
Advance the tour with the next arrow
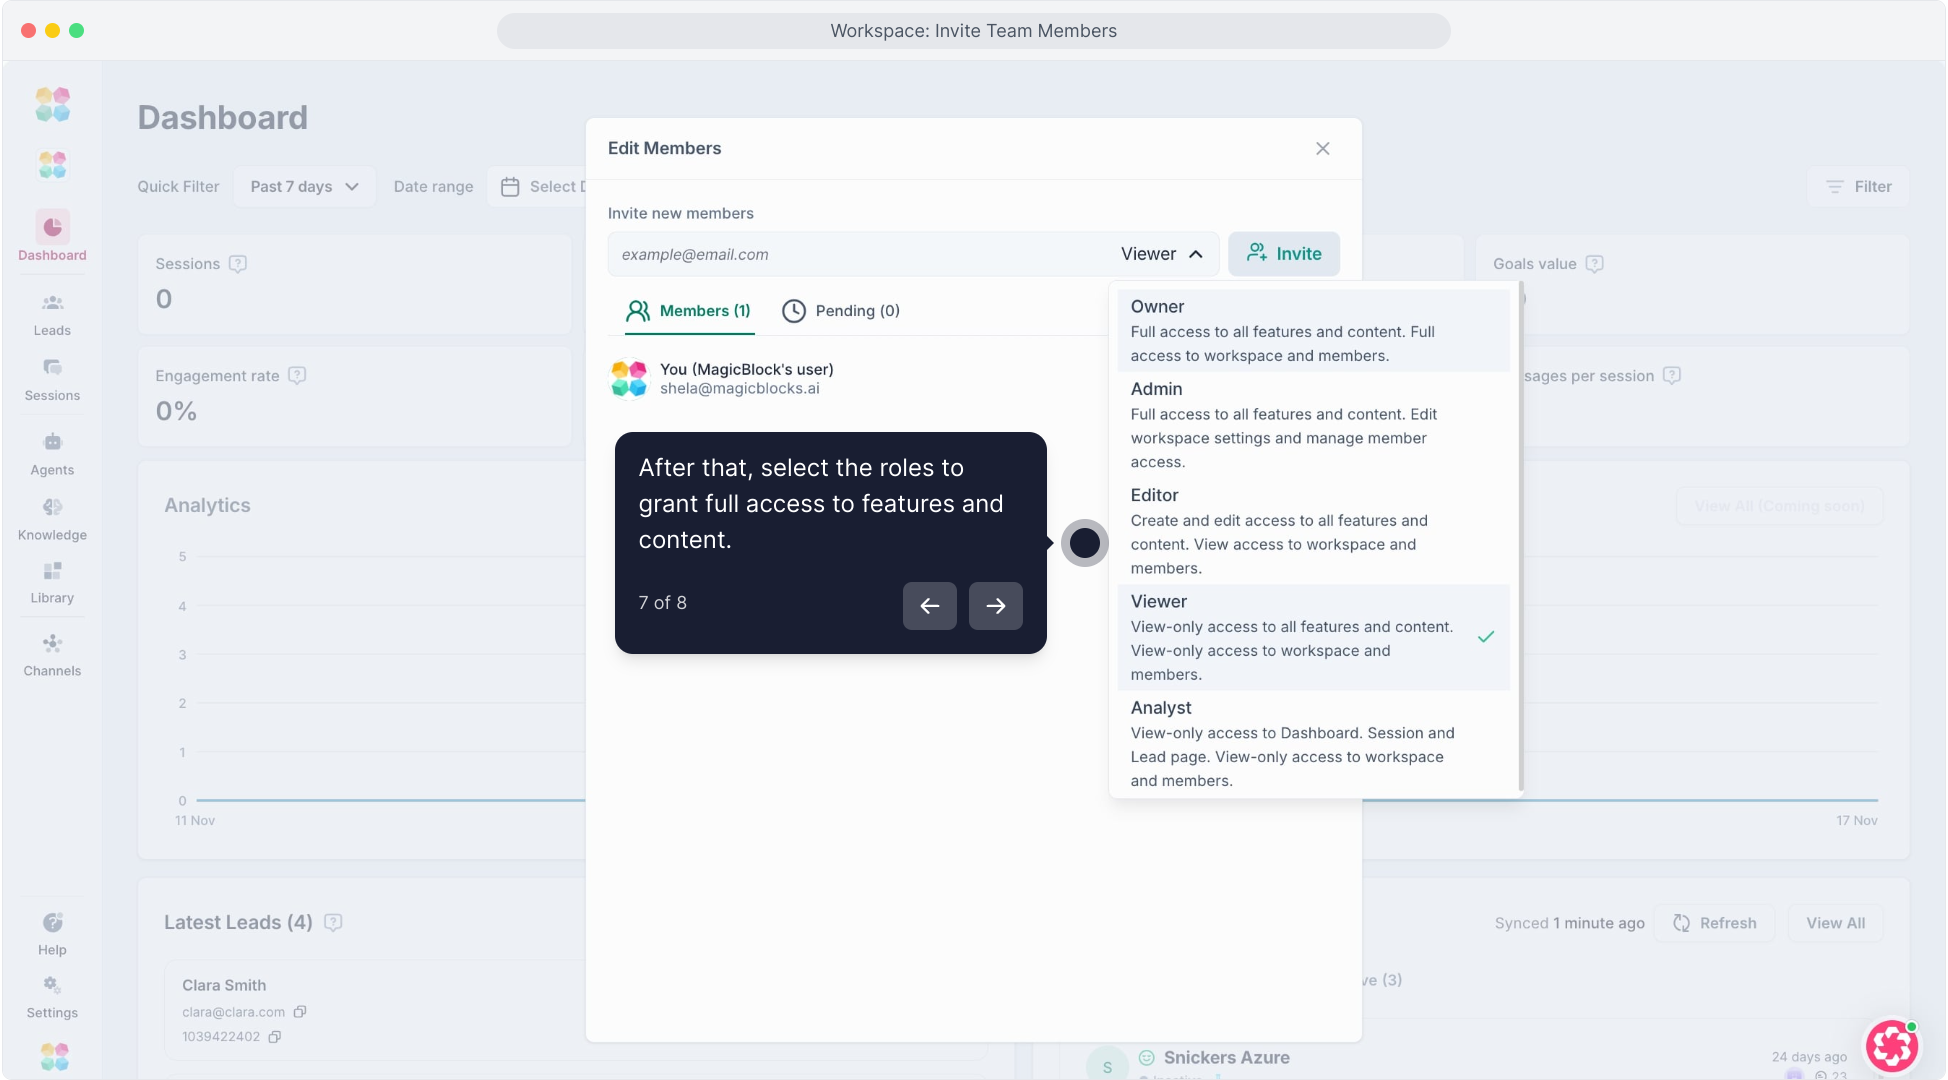tap(995, 606)
